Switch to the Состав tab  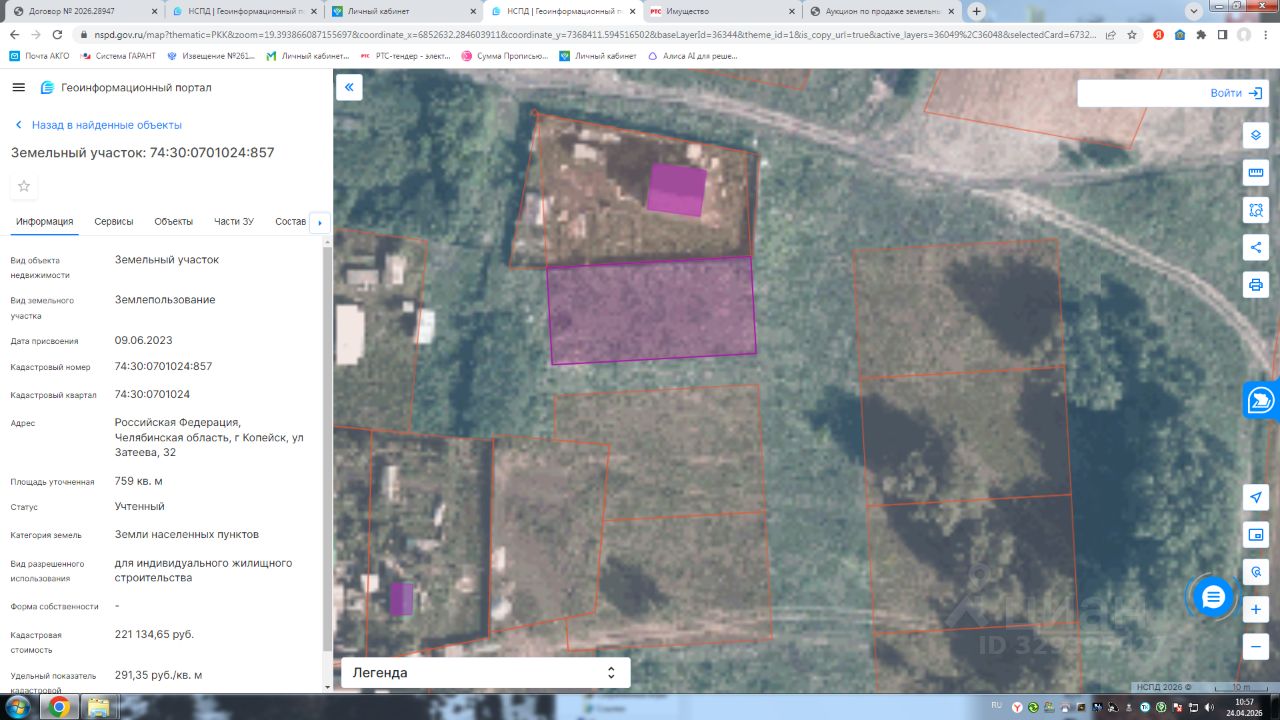(x=291, y=221)
